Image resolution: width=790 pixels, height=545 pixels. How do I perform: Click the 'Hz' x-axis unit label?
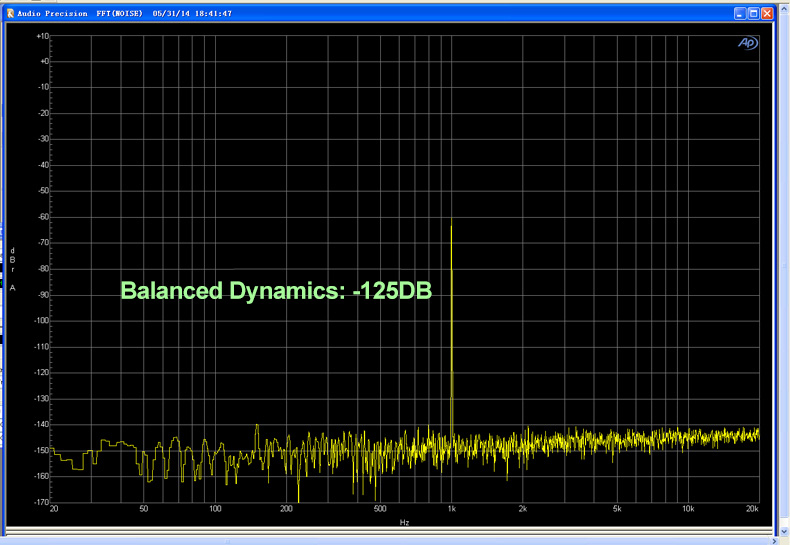[404, 522]
